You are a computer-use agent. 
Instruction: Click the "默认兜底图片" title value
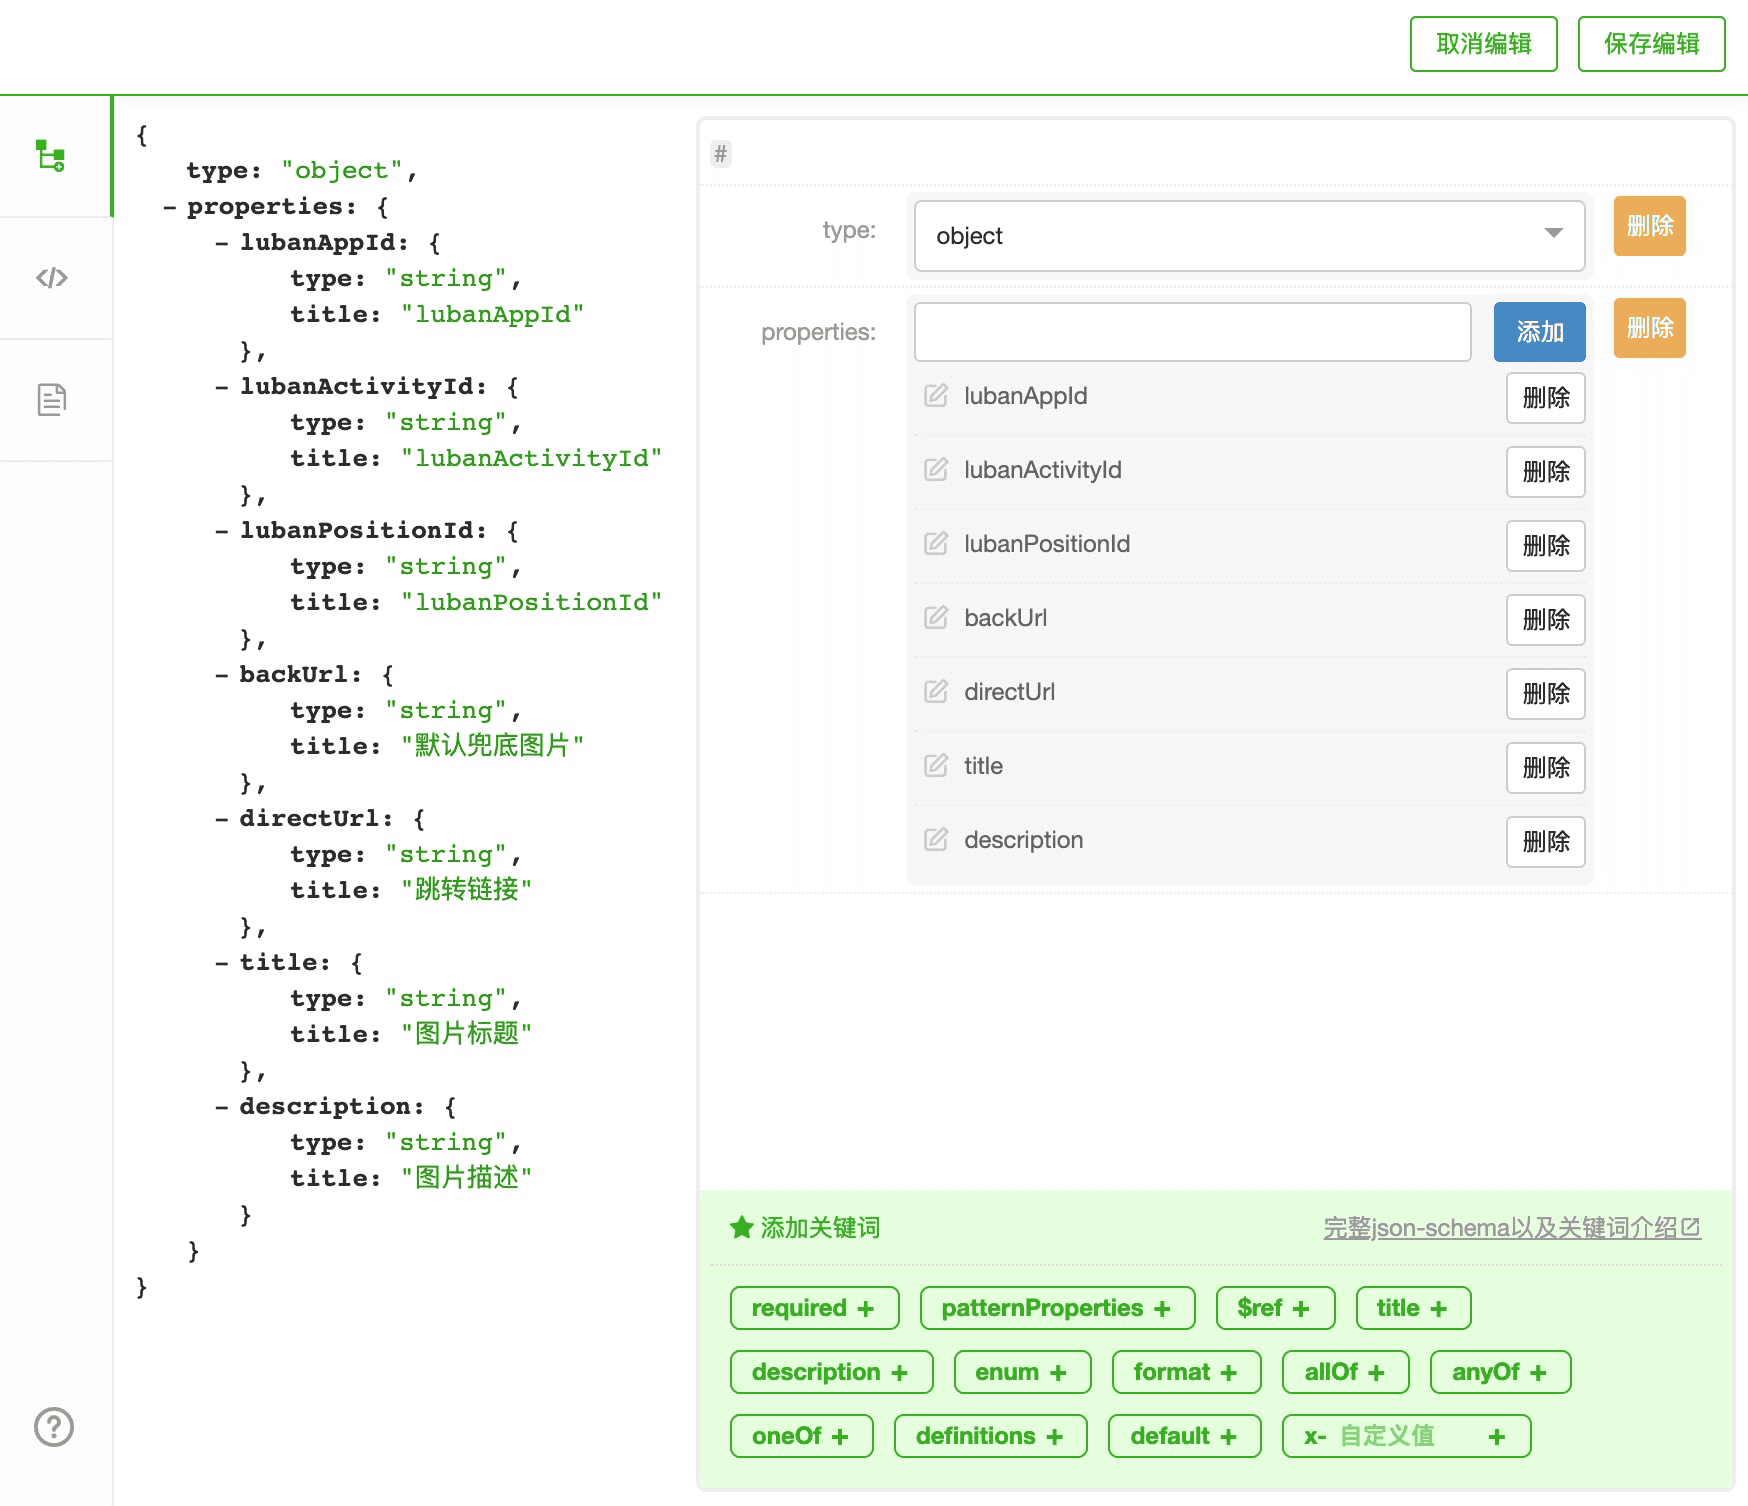492,746
